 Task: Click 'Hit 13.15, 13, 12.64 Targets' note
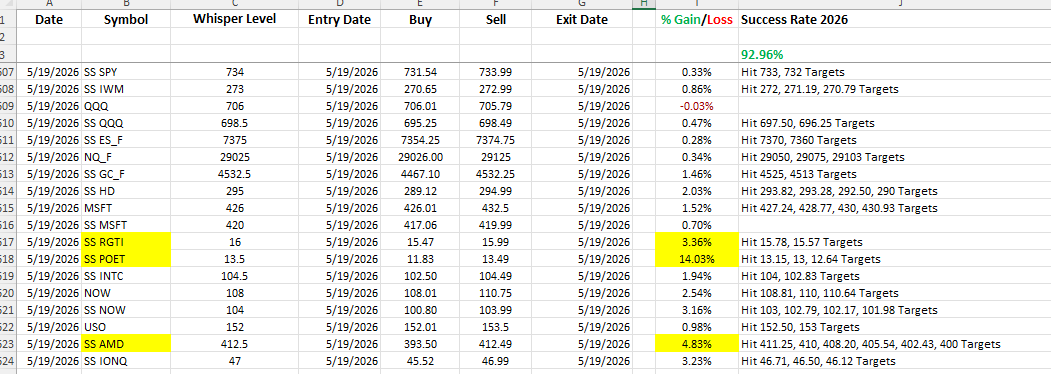[x=811, y=259]
